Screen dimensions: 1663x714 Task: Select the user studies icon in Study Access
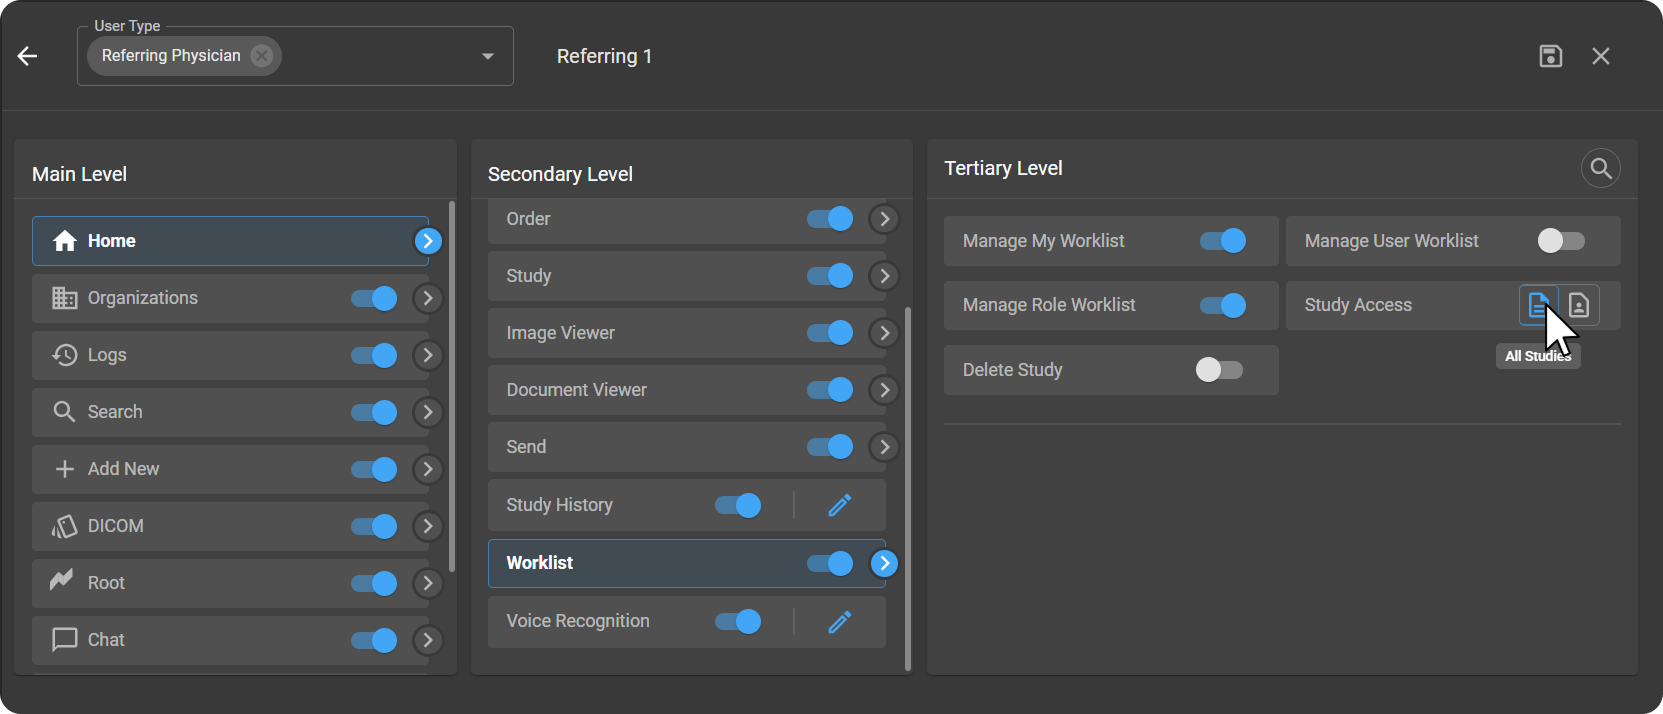pos(1579,305)
